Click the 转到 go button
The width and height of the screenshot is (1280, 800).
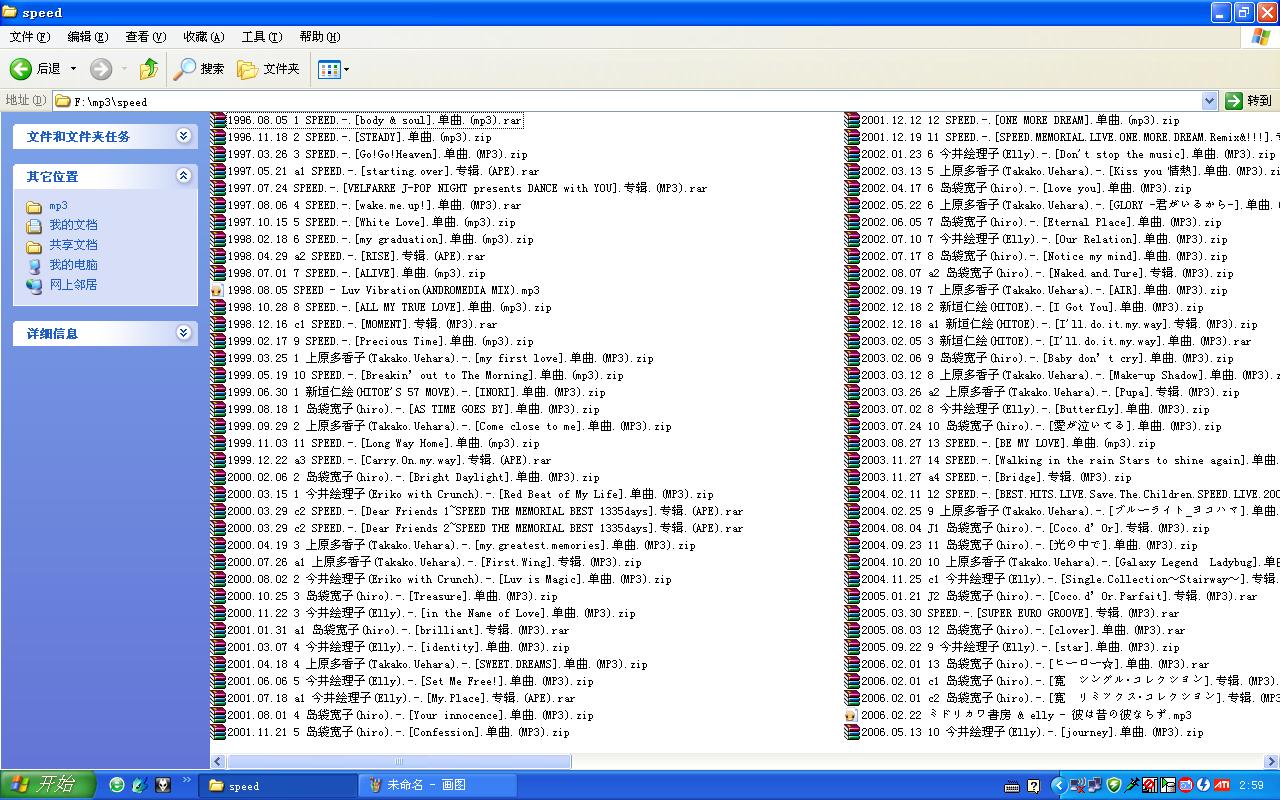1249,101
